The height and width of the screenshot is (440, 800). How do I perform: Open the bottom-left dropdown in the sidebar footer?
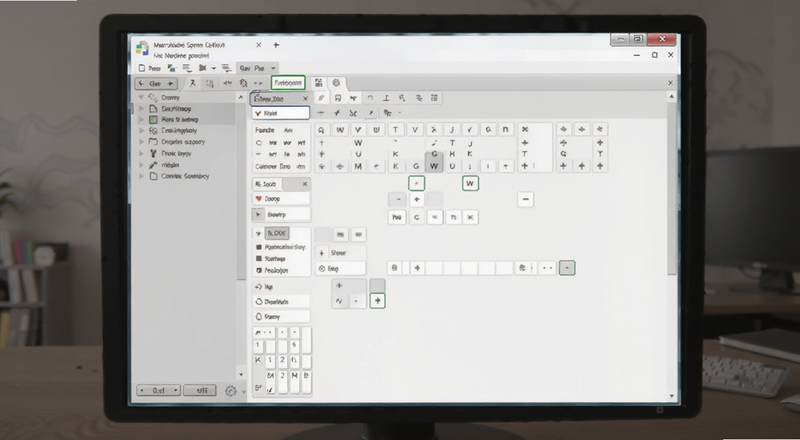click(x=159, y=390)
